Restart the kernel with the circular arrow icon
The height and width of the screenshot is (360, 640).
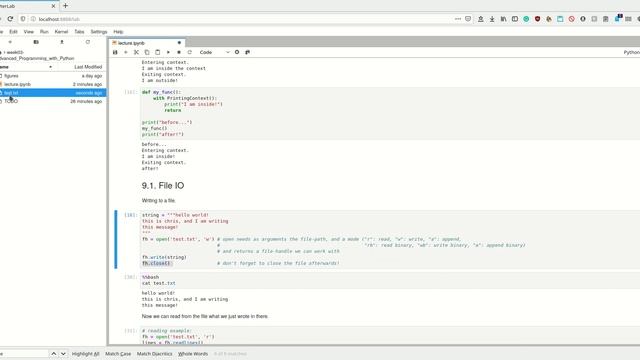pyautogui.click(x=189, y=52)
